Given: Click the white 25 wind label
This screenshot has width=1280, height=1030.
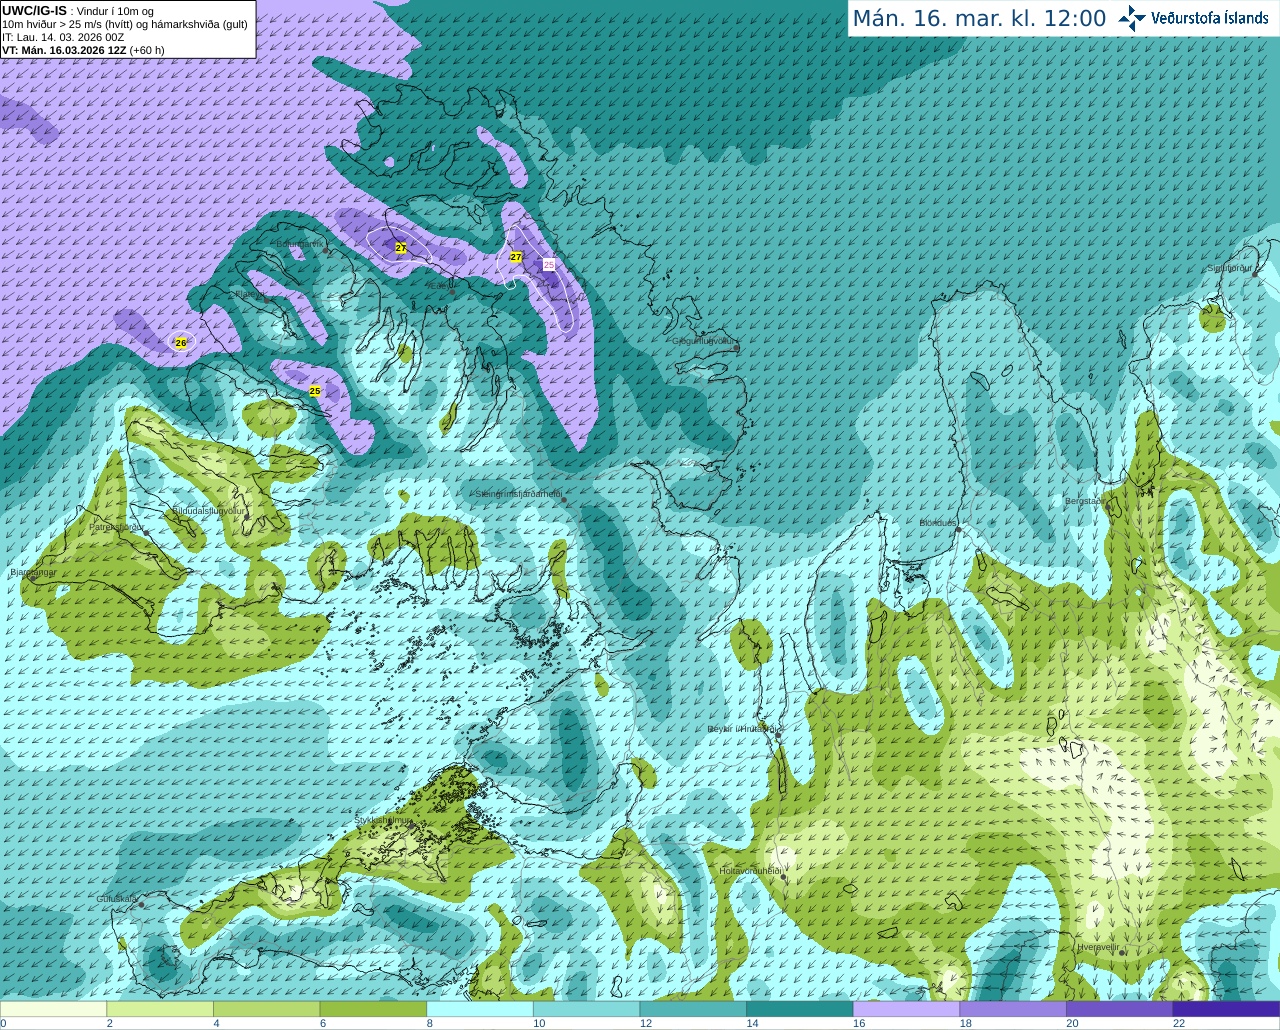Looking at the screenshot, I should (549, 265).
